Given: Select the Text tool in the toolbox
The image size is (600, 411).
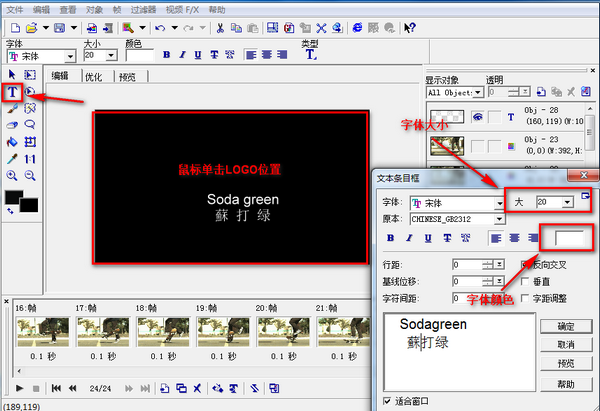Looking at the screenshot, I should tap(12, 92).
